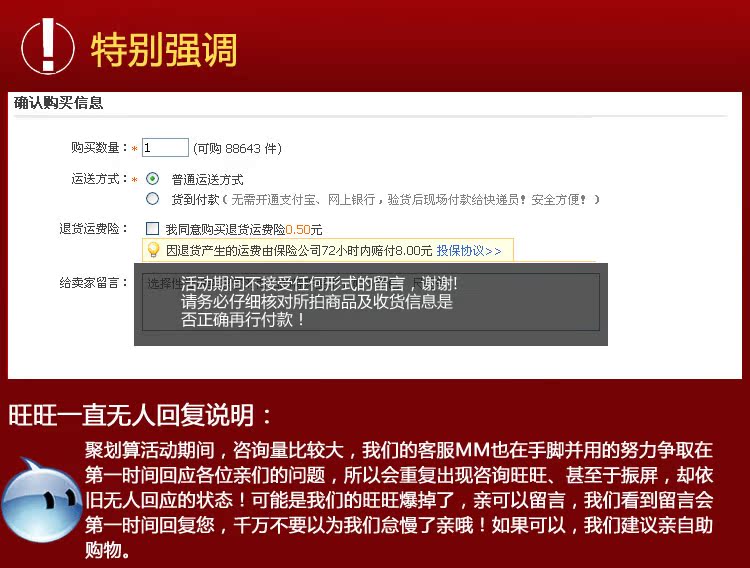Image resolution: width=750 pixels, height=568 pixels.
Task: Click the 退货运费险 field label
Action: pyautogui.click(x=93, y=229)
